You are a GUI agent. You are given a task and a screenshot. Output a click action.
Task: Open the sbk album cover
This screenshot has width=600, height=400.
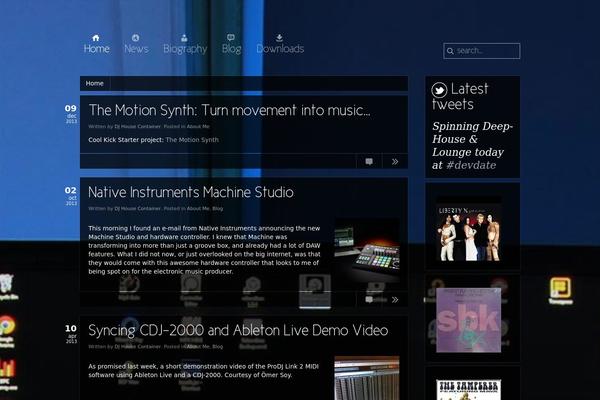tap(469, 320)
